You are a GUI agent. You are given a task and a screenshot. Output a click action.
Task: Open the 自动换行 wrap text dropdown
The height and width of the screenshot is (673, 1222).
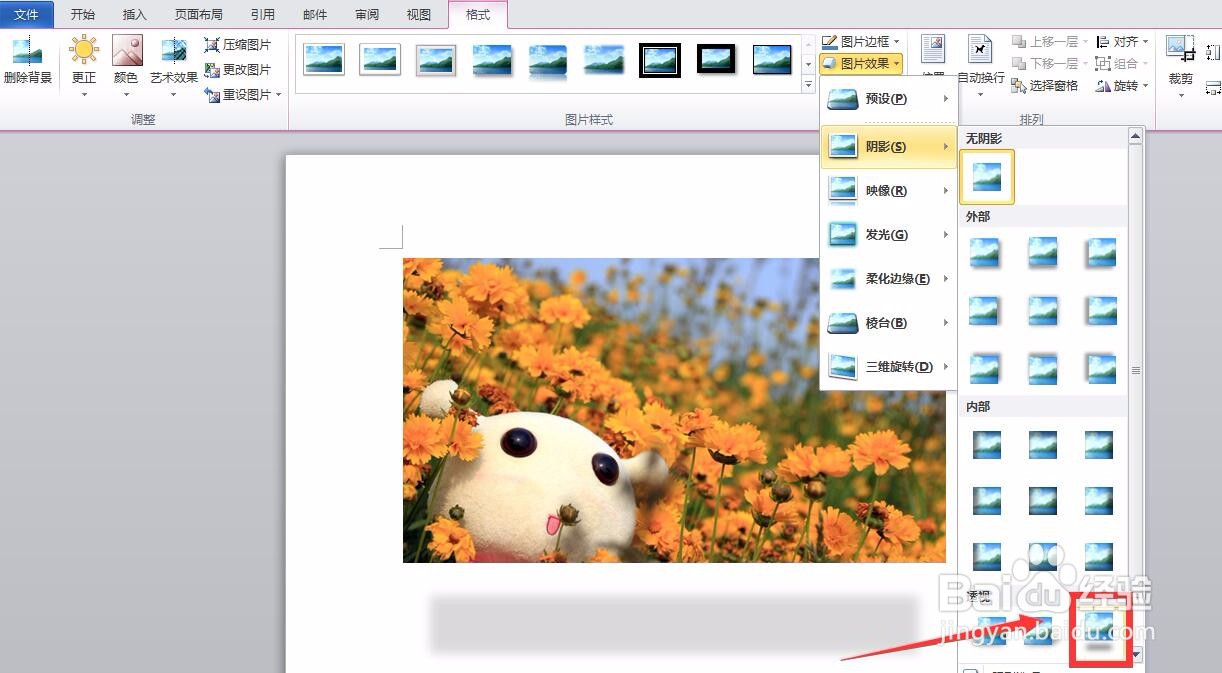980,66
